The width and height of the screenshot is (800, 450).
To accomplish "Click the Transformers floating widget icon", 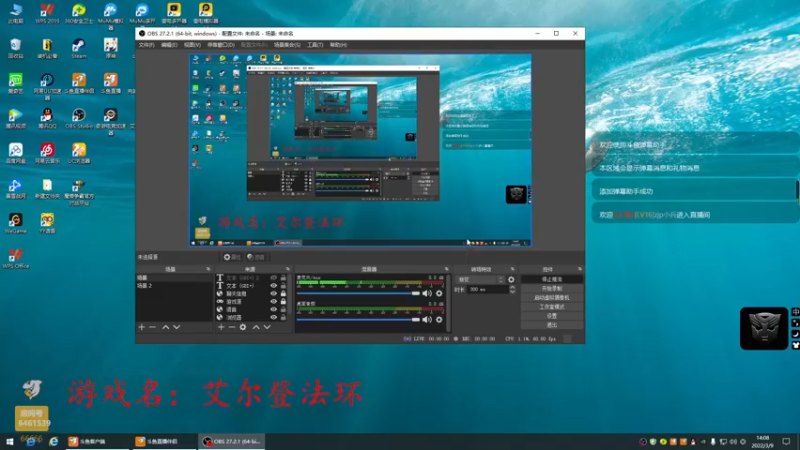I will [764, 328].
